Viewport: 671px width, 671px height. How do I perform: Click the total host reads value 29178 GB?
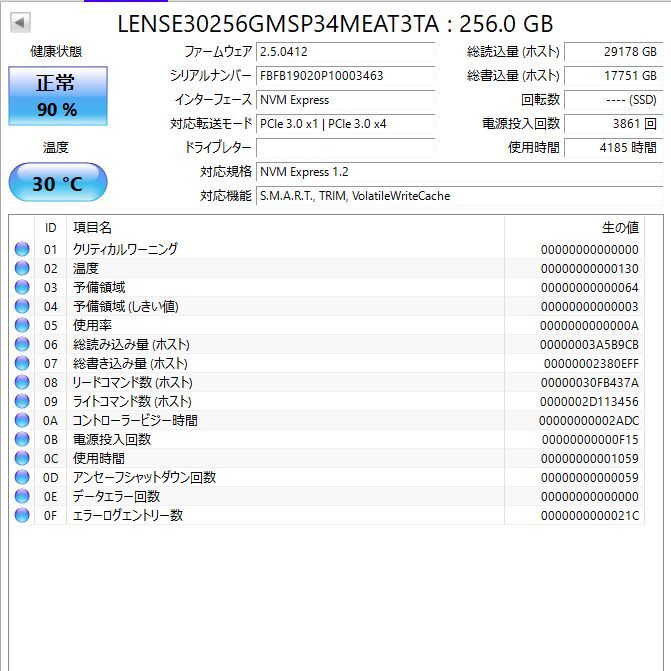tap(613, 52)
